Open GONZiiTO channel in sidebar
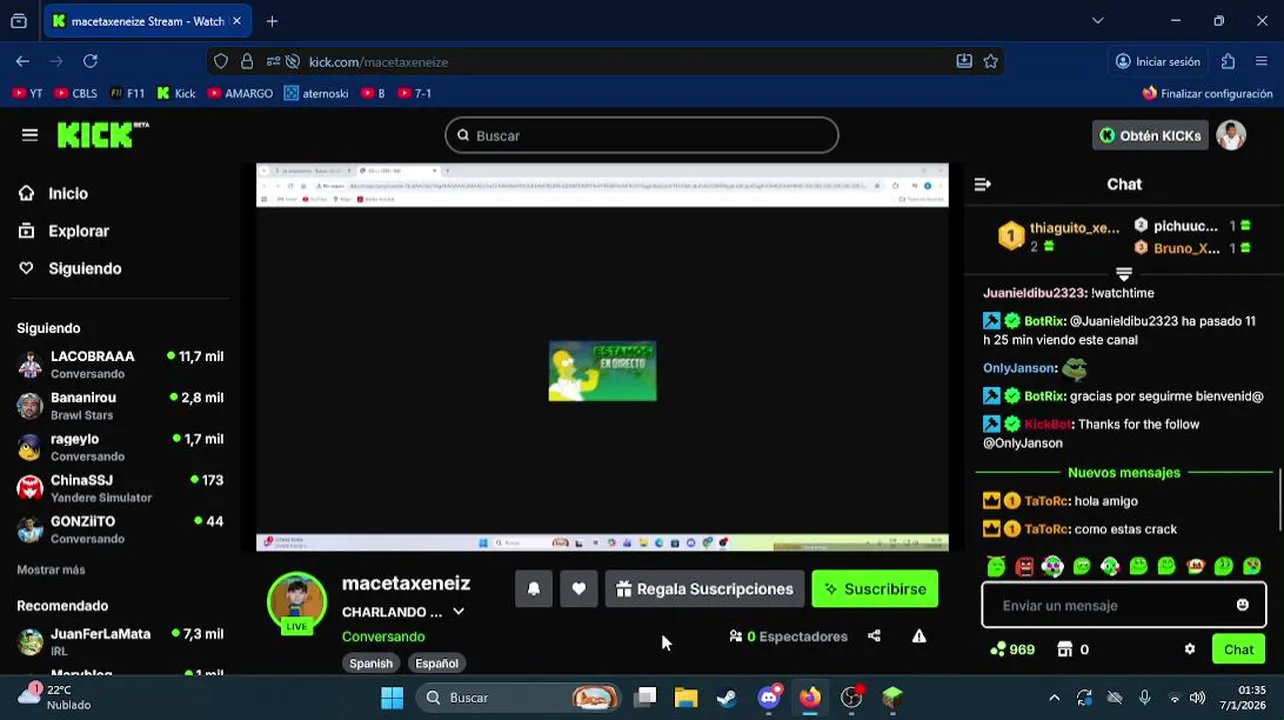This screenshot has width=1284, height=720. pos(120,529)
